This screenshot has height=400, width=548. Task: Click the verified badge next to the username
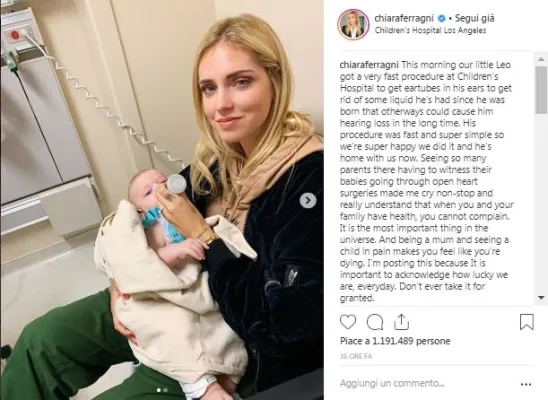coord(442,18)
